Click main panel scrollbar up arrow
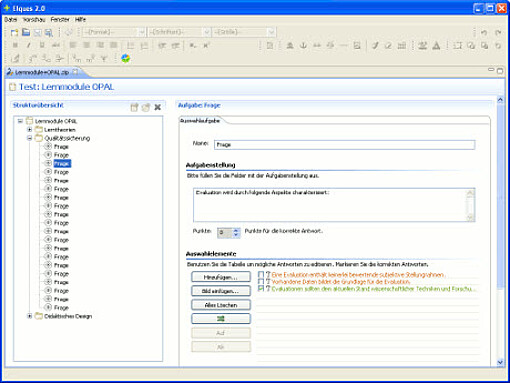Screen dimensions: 510x383 (500, 100)
